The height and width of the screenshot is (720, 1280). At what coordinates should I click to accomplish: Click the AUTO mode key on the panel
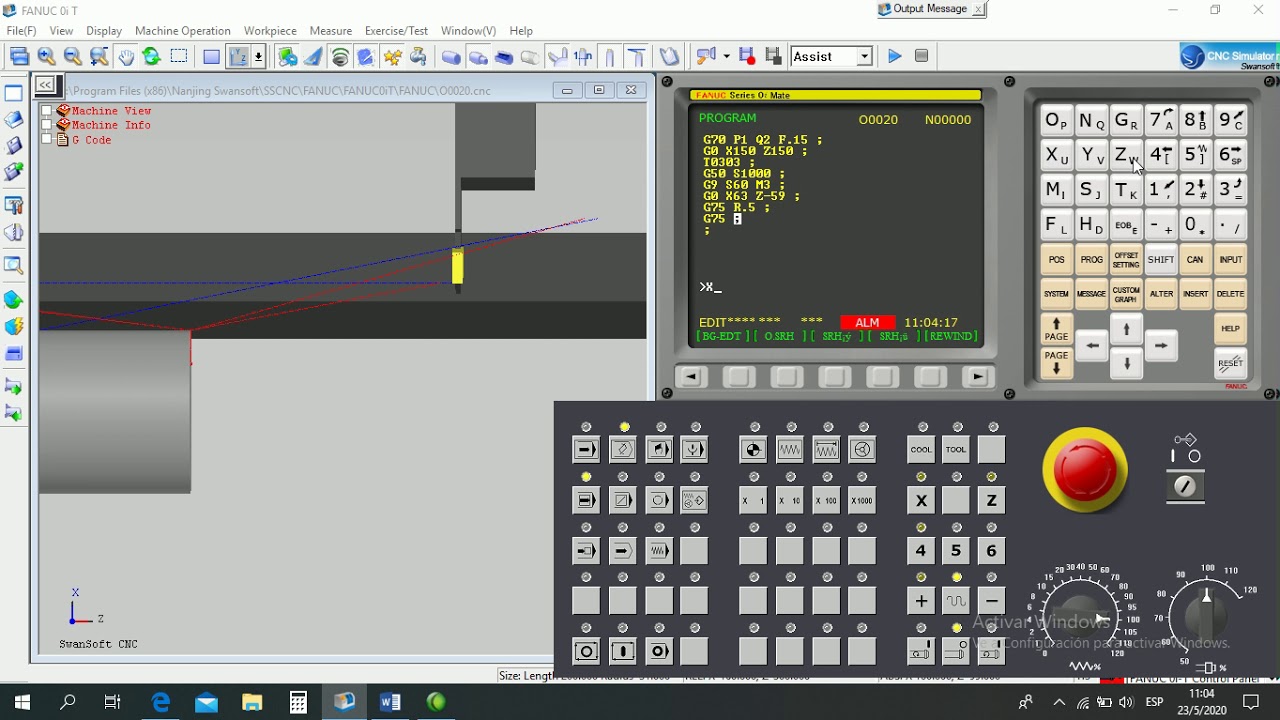[x=586, y=450]
